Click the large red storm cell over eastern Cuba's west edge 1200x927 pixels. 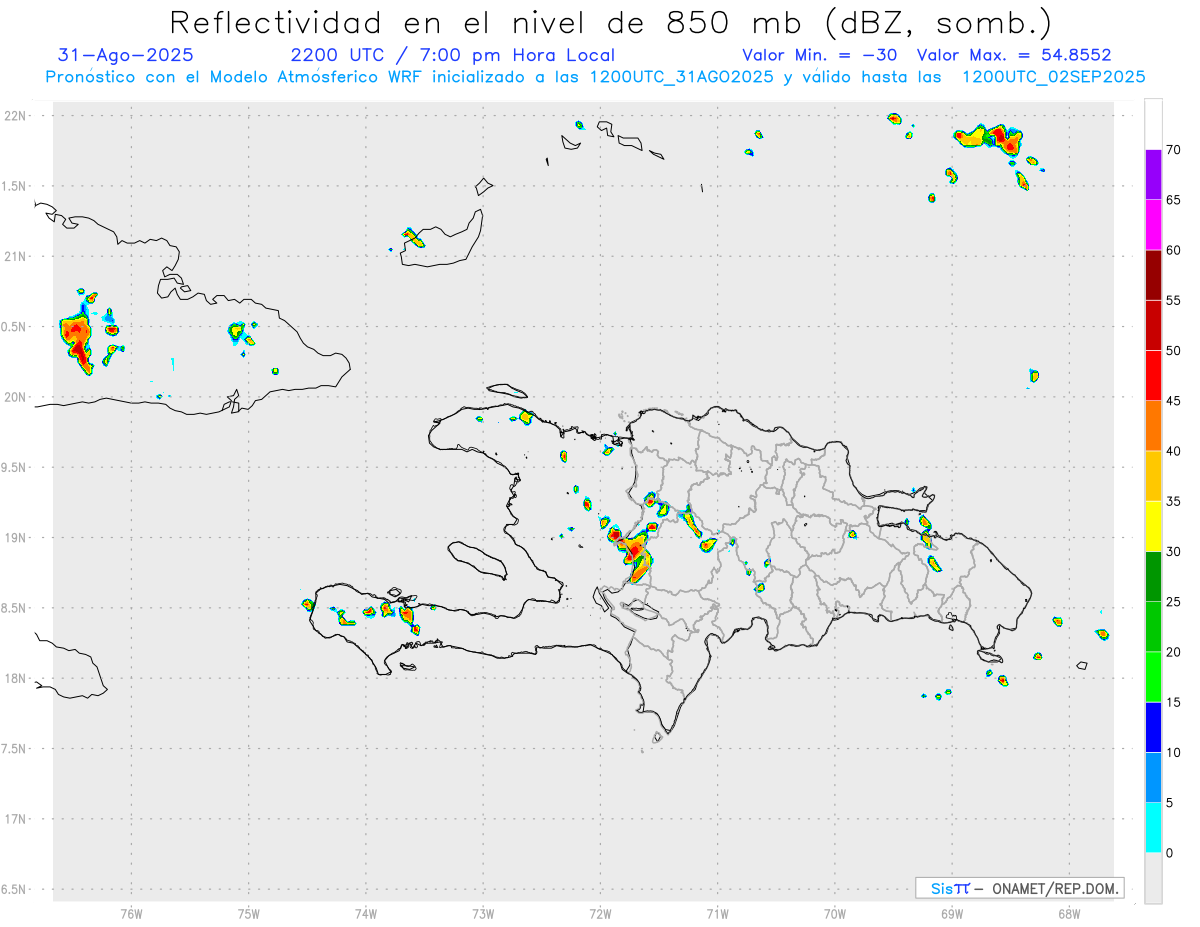76,343
